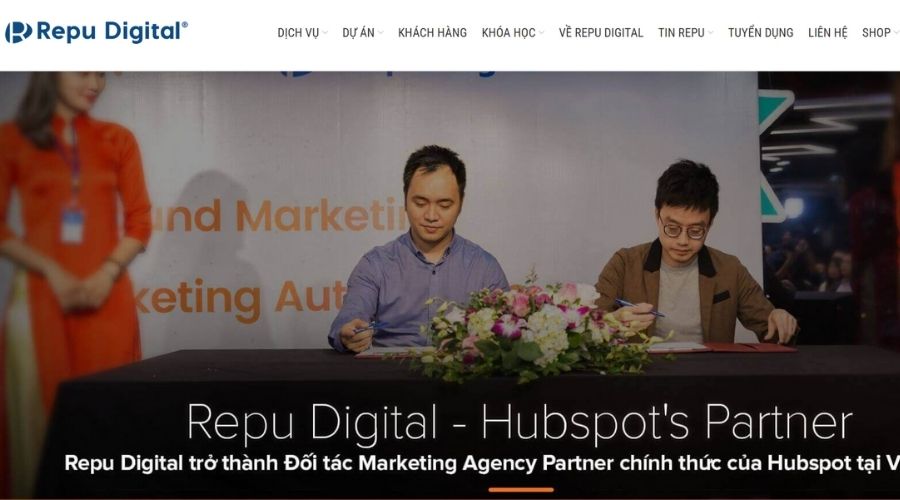The height and width of the screenshot is (500, 900).
Task: Open the LIÊN HỆ contact page
Action: tap(828, 33)
